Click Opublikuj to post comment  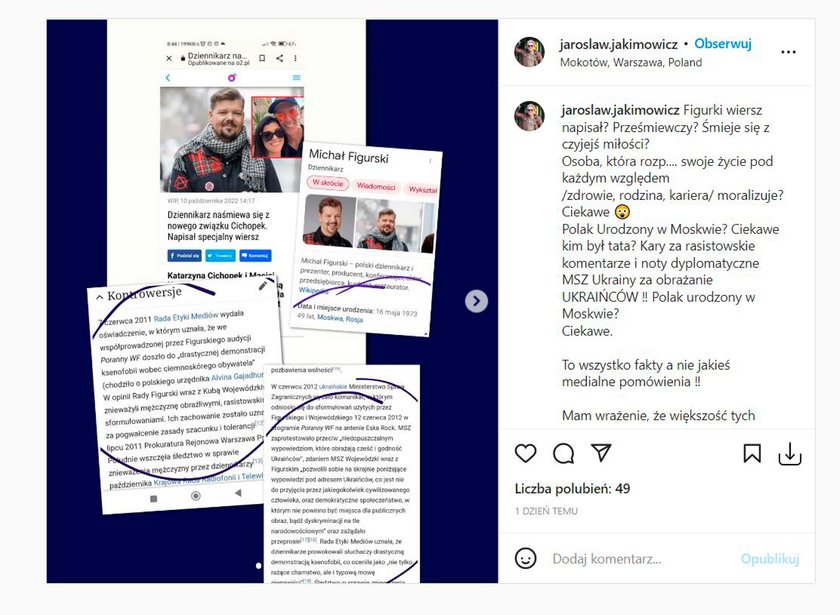point(770,559)
